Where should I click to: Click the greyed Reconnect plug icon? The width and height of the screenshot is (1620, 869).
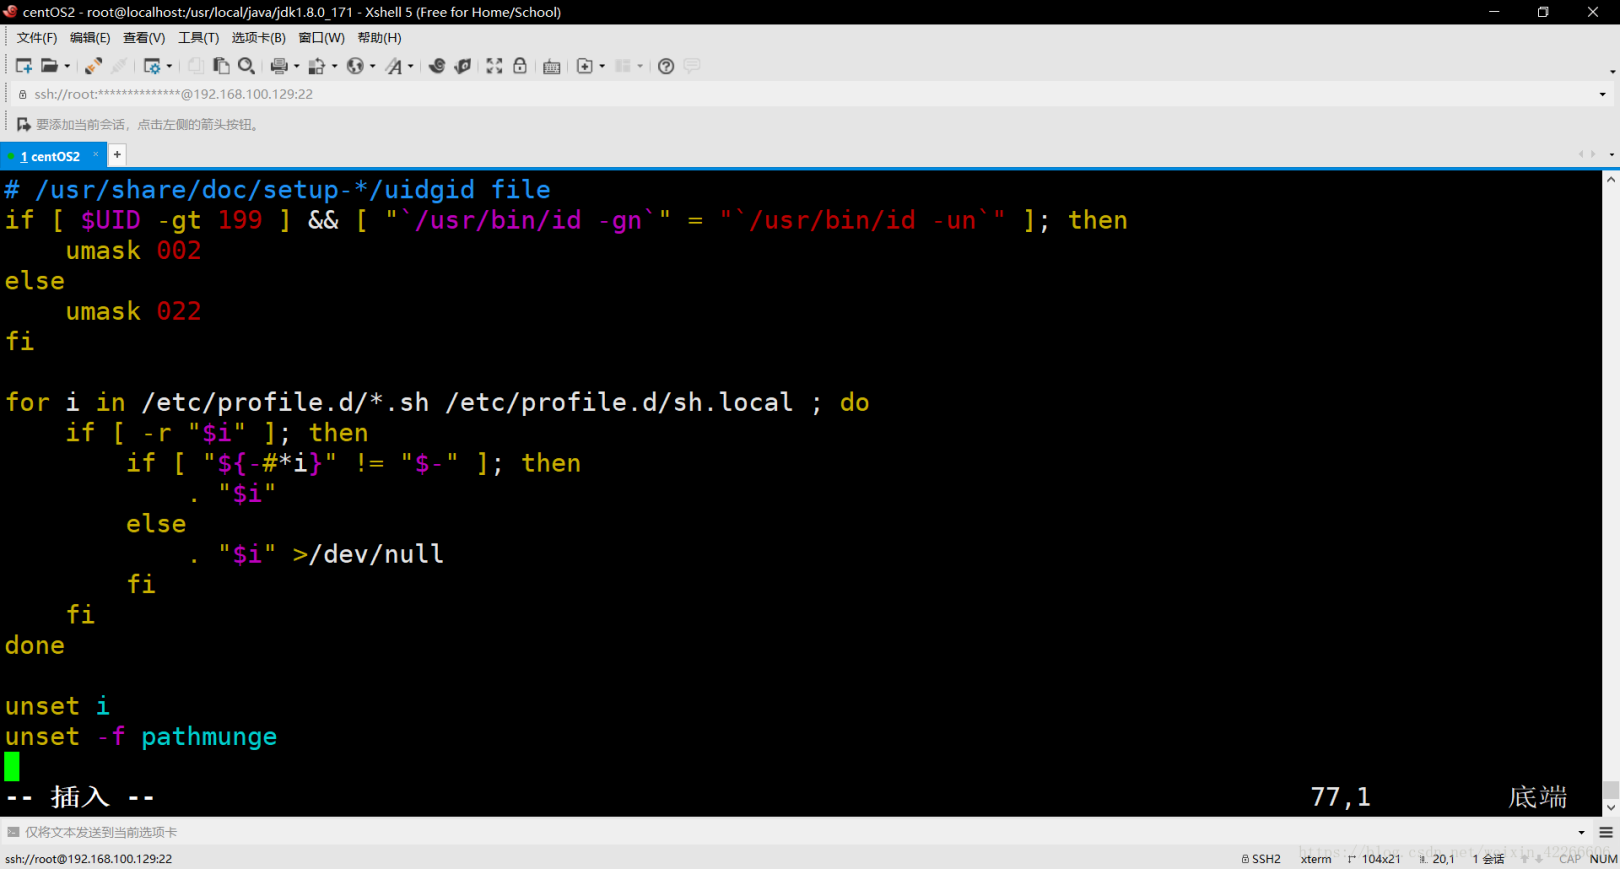(x=119, y=66)
